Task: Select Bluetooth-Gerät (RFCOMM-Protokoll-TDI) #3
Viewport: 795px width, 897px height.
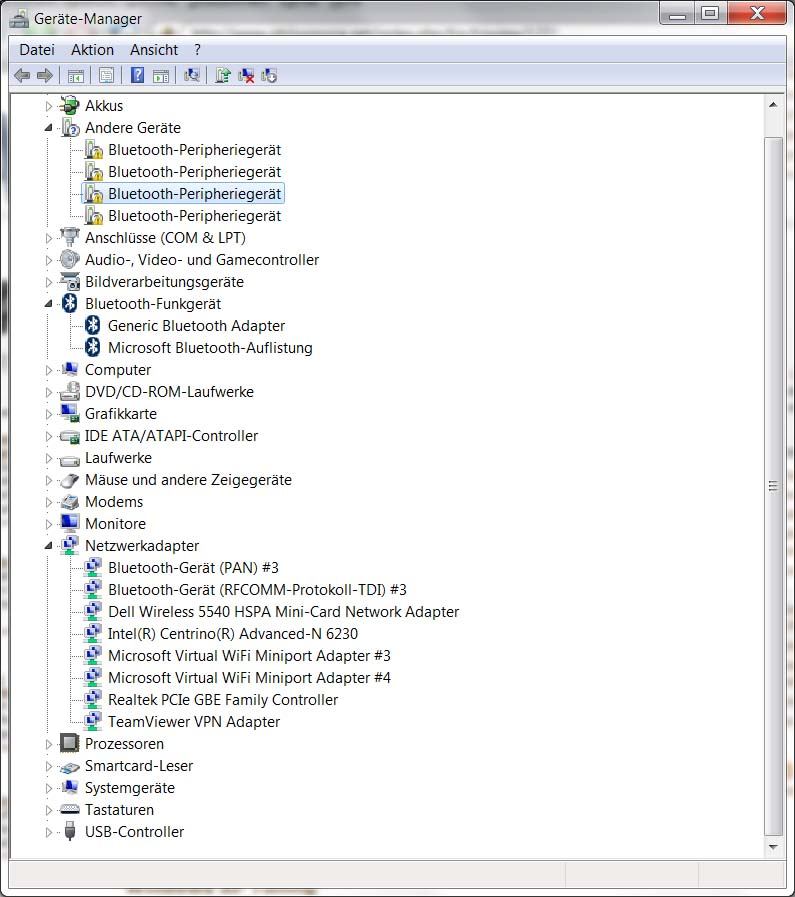Action: pos(257,590)
